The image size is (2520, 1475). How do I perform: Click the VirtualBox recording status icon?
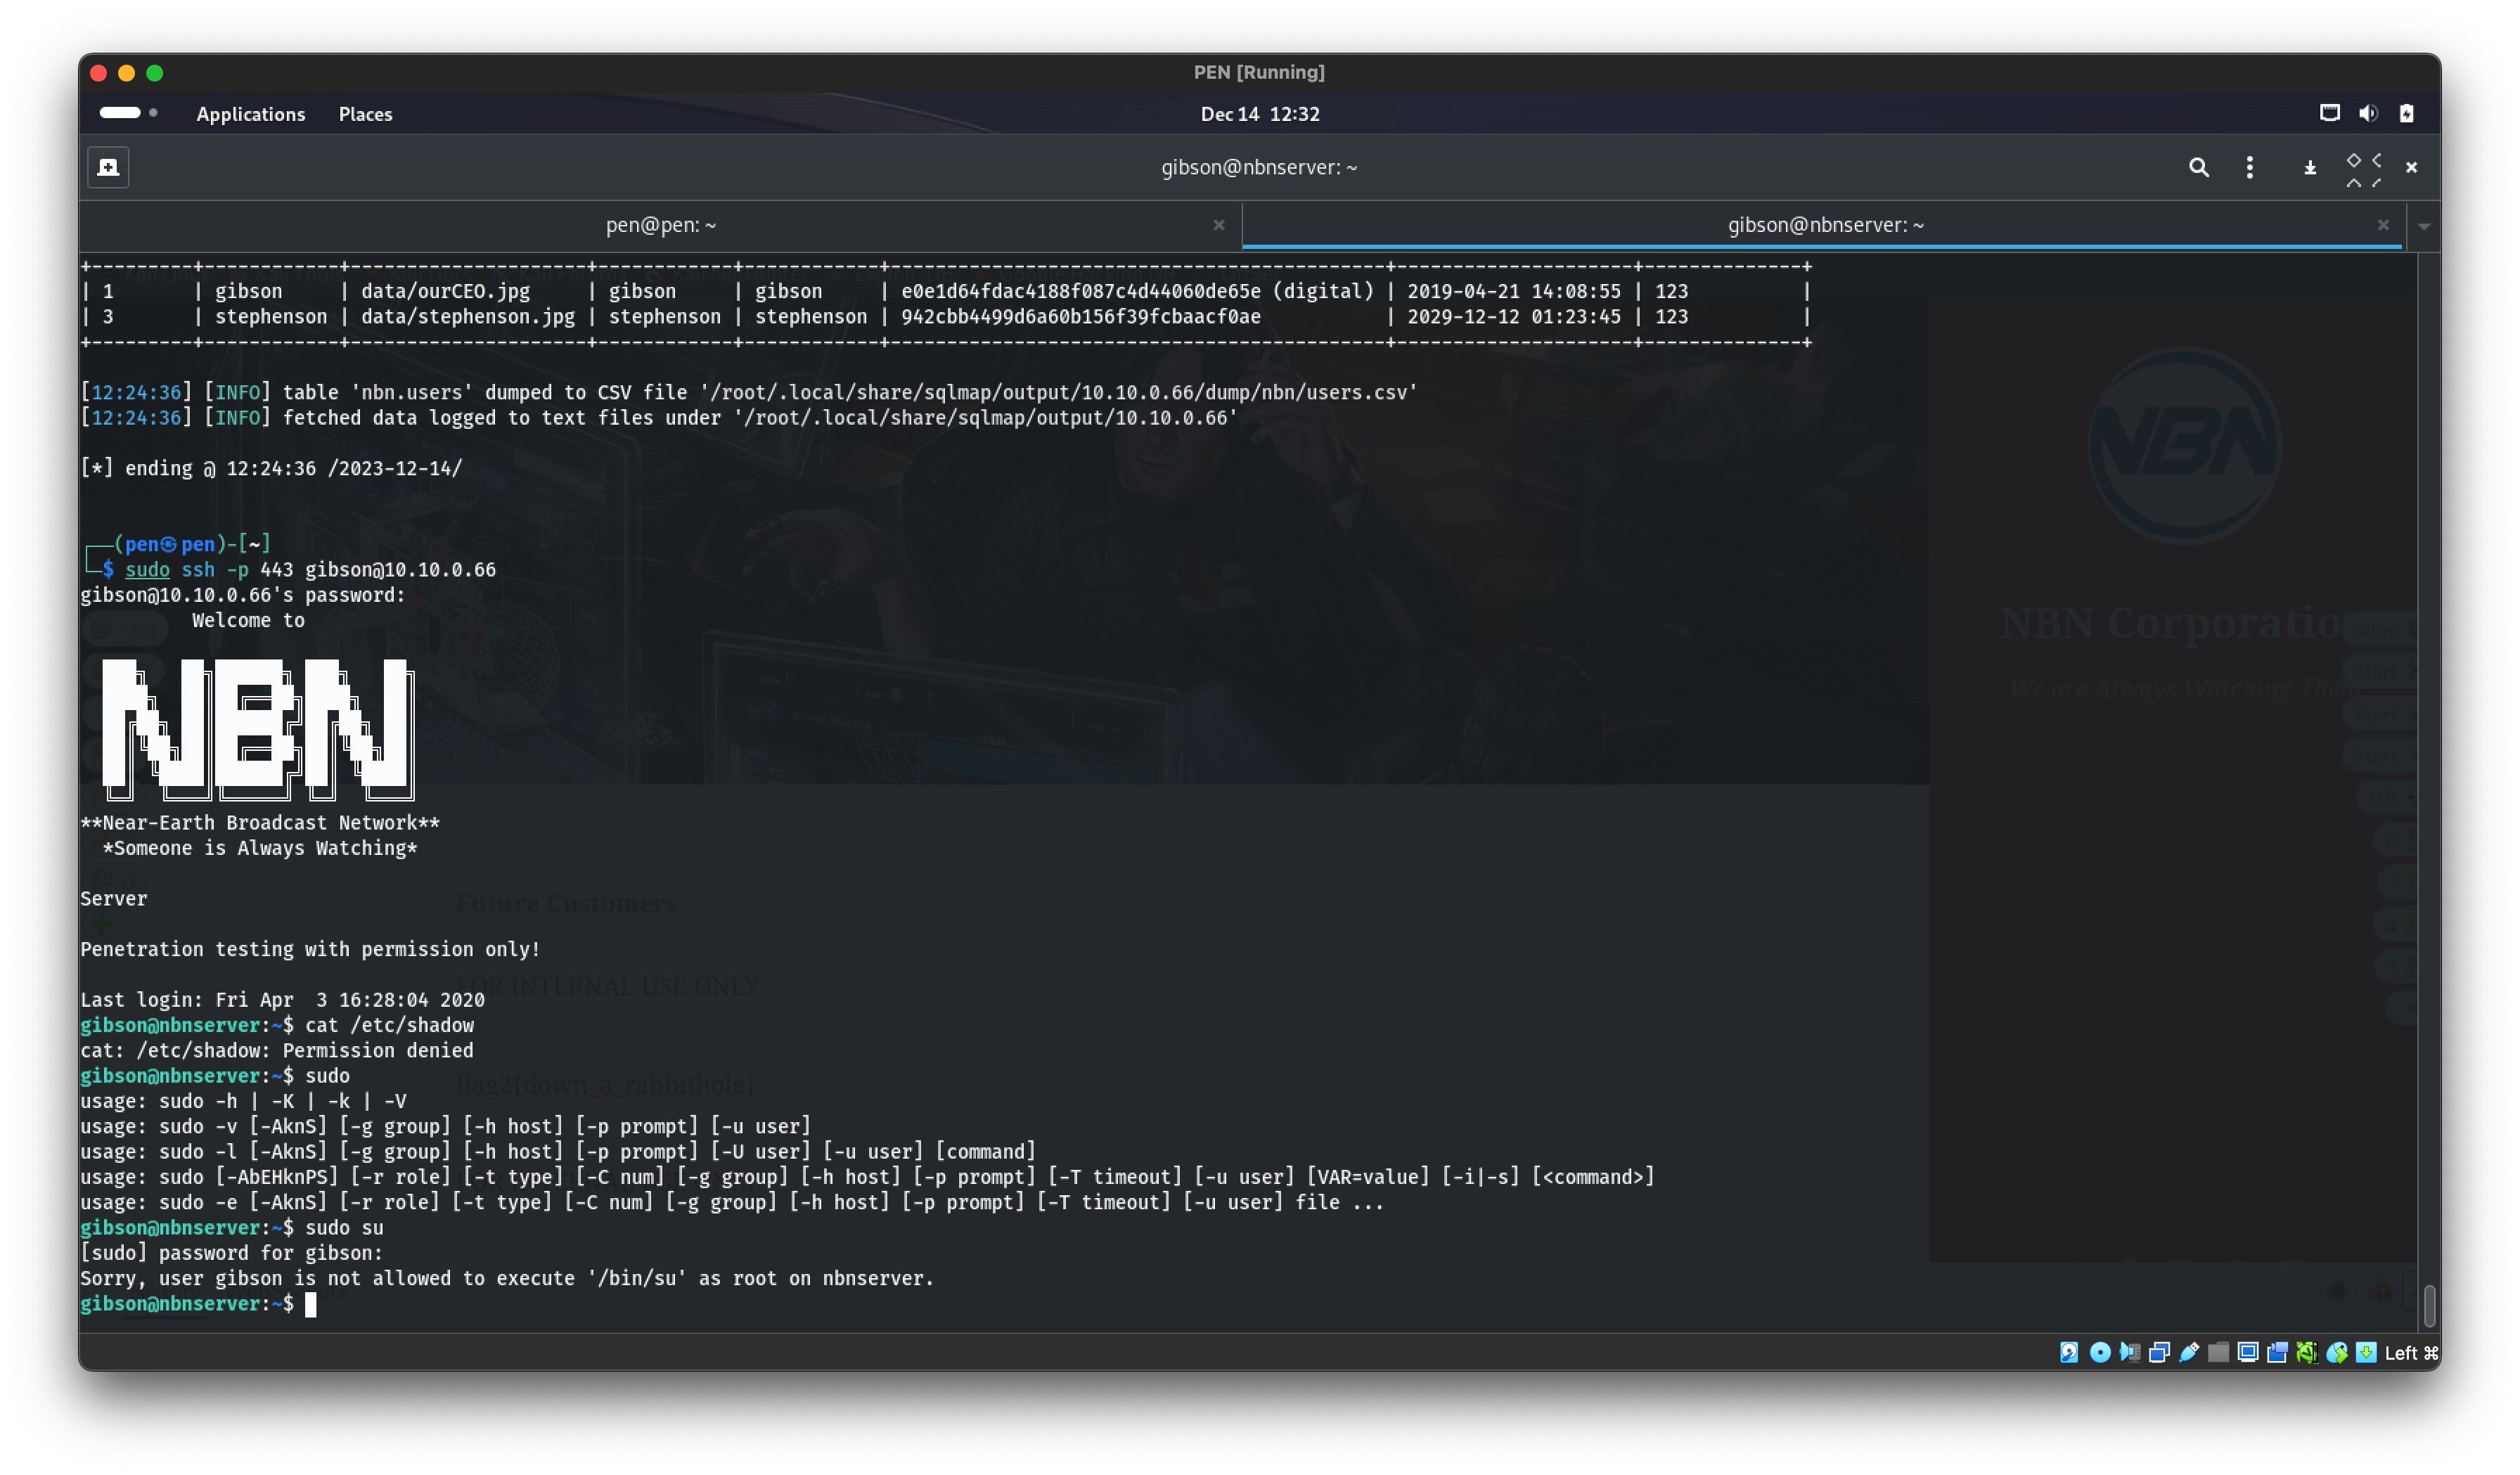tap(2277, 1352)
